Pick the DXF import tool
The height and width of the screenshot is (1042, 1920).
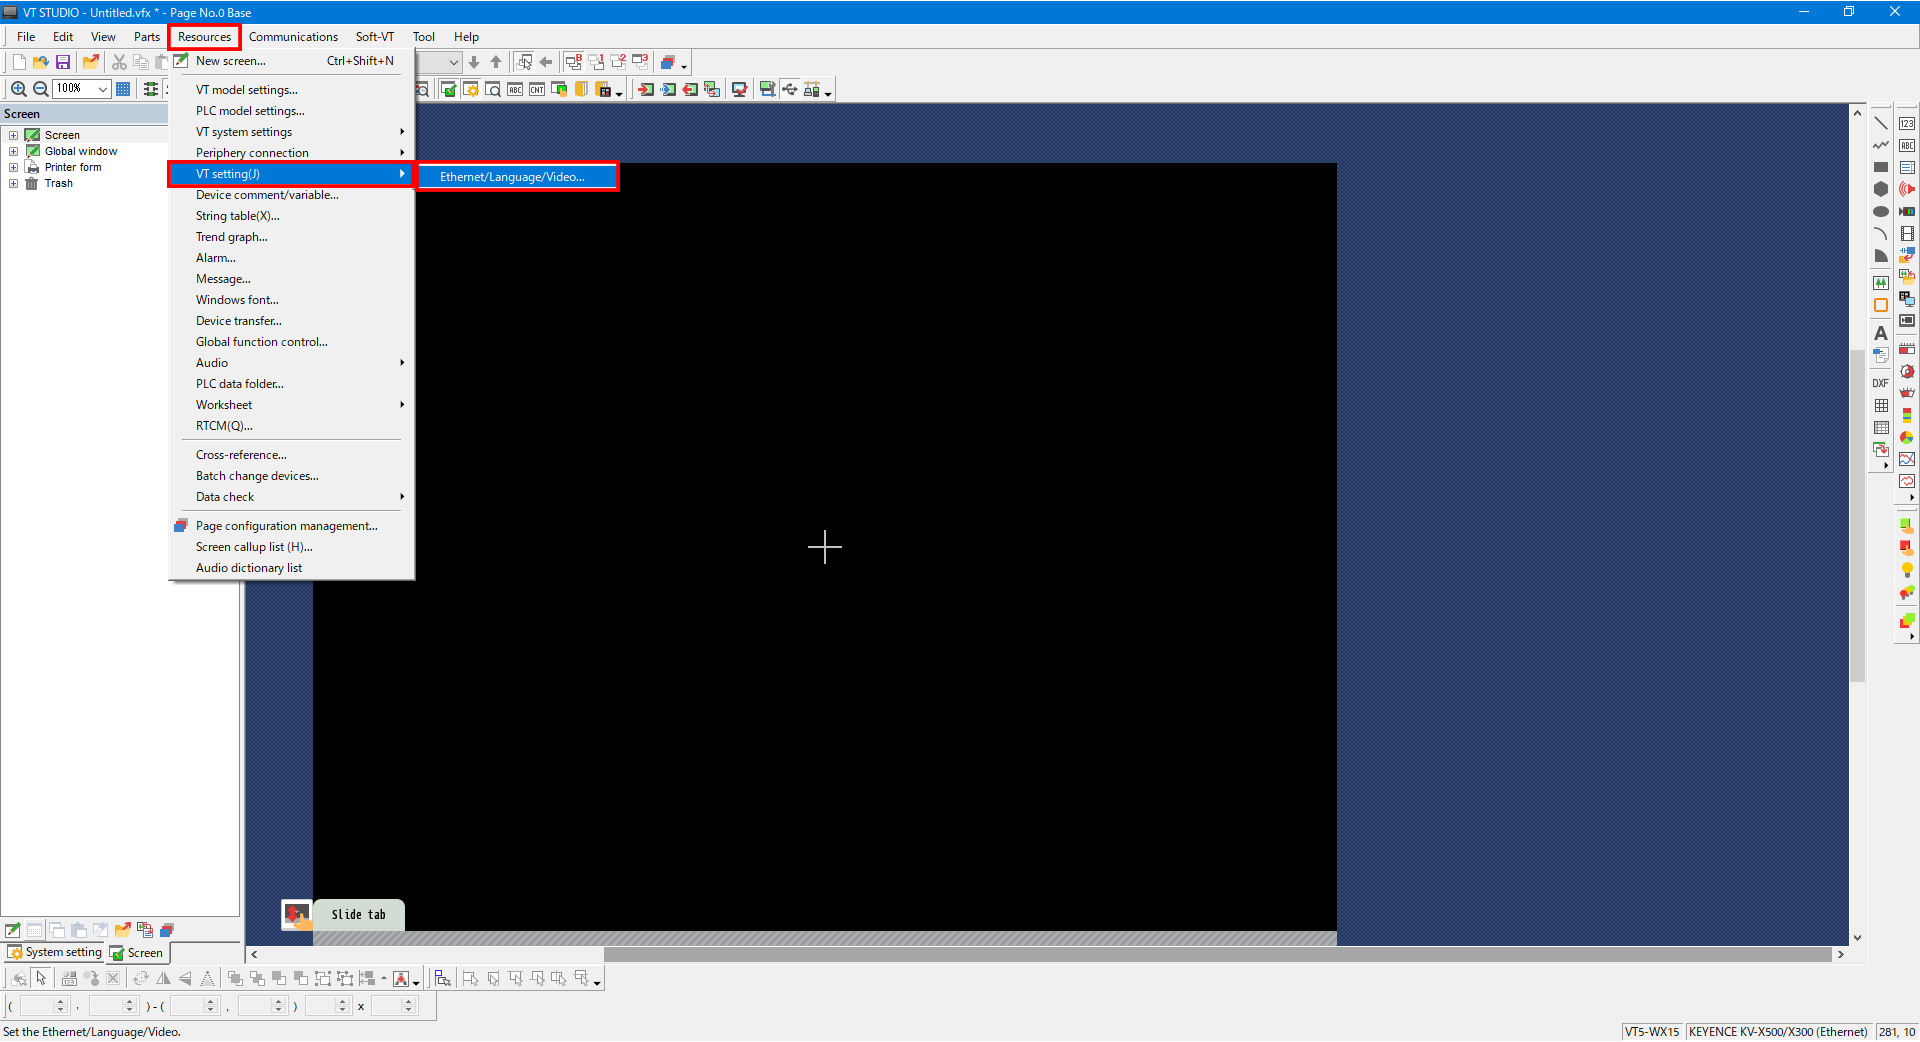(x=1880, y=383)
